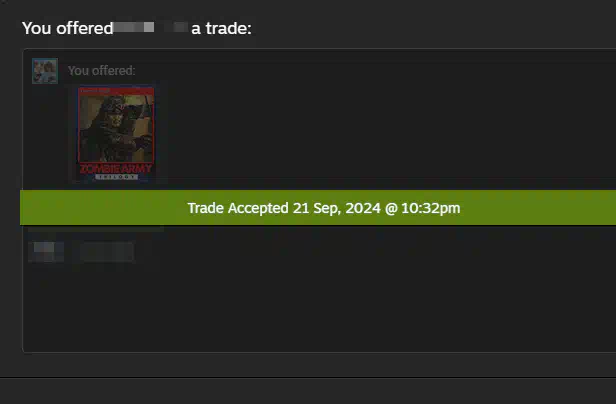This screenshot has width=616, height=404.
Task: Open the blurred trade partner name below banner
Action: (x=107, y=252)
